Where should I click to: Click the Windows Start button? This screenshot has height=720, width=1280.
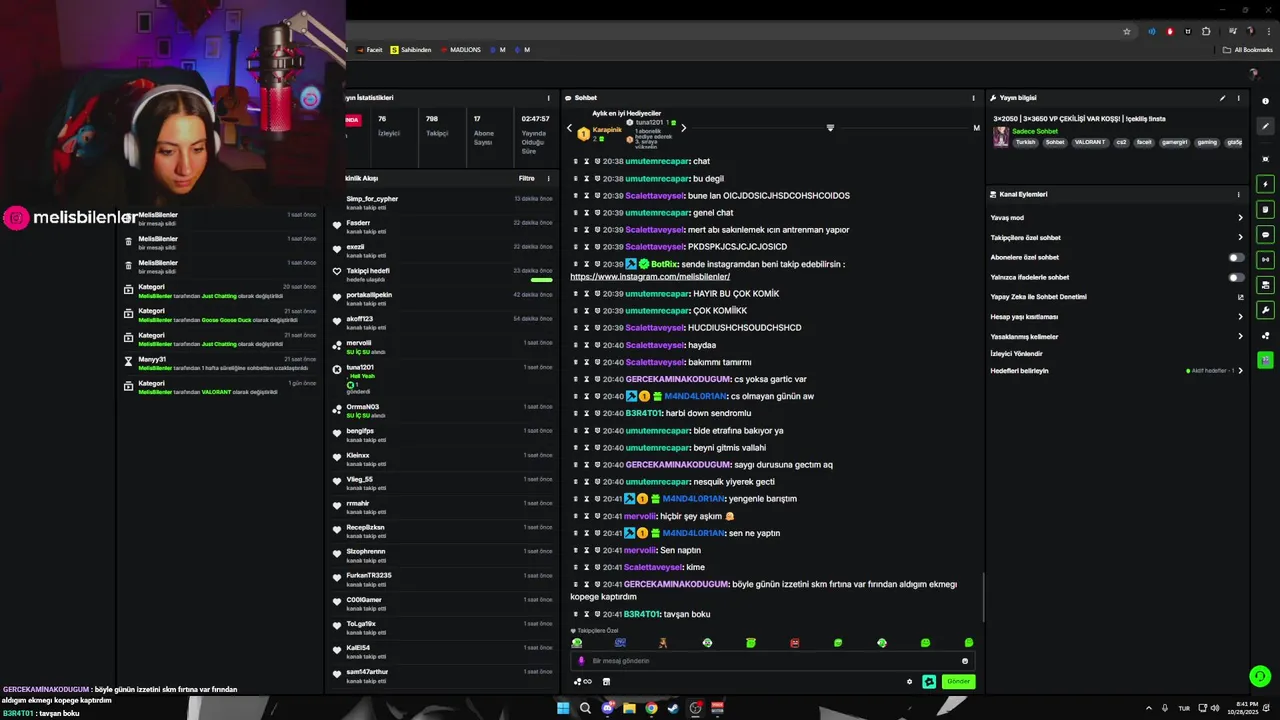point(563,708)
